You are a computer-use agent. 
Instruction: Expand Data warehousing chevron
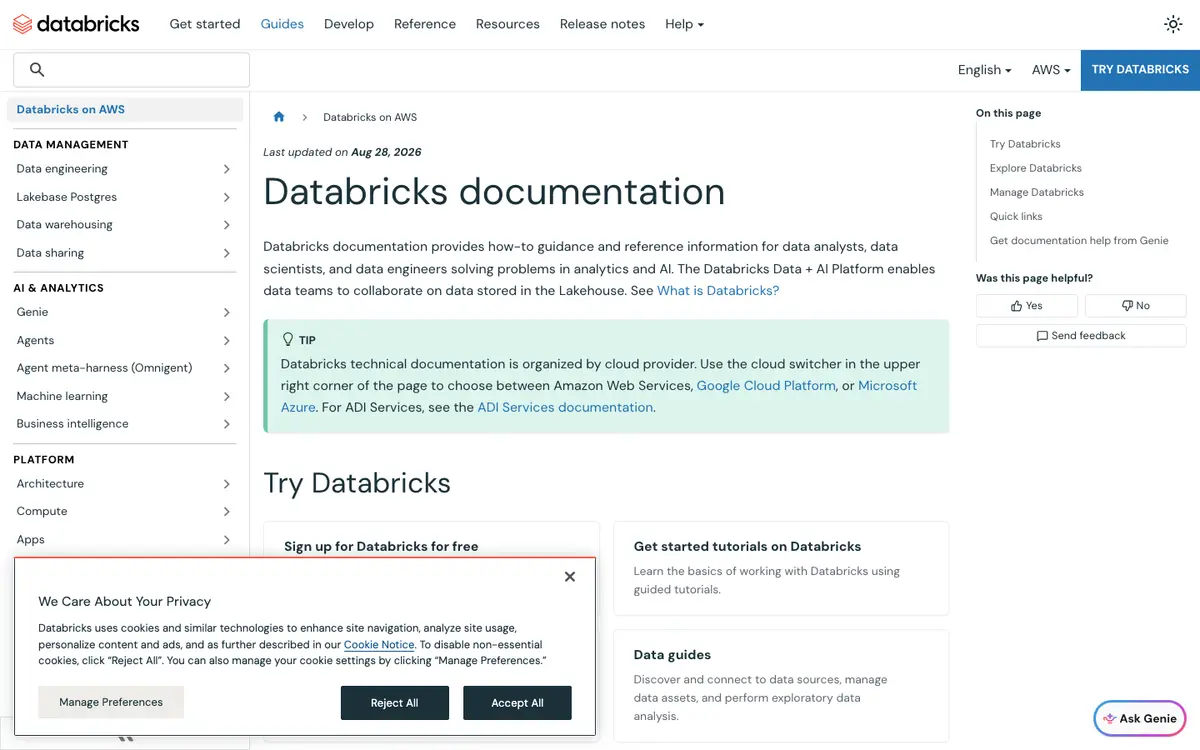tap(227, 225)
